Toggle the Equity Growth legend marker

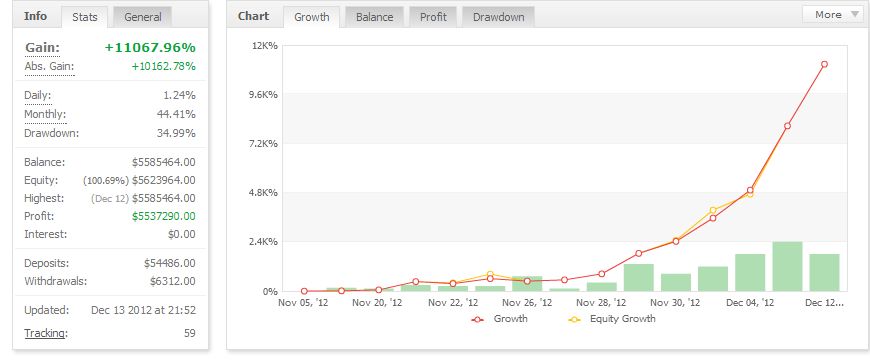point(574,319)
